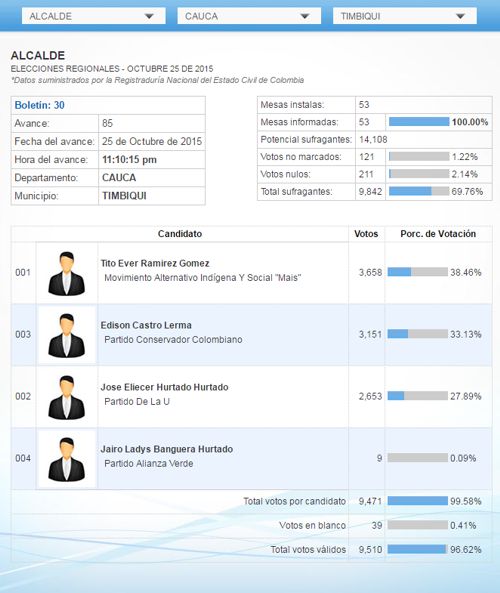
Task: Click the Departamento value CAUCA in table
Action: click(x=119, y=178)
